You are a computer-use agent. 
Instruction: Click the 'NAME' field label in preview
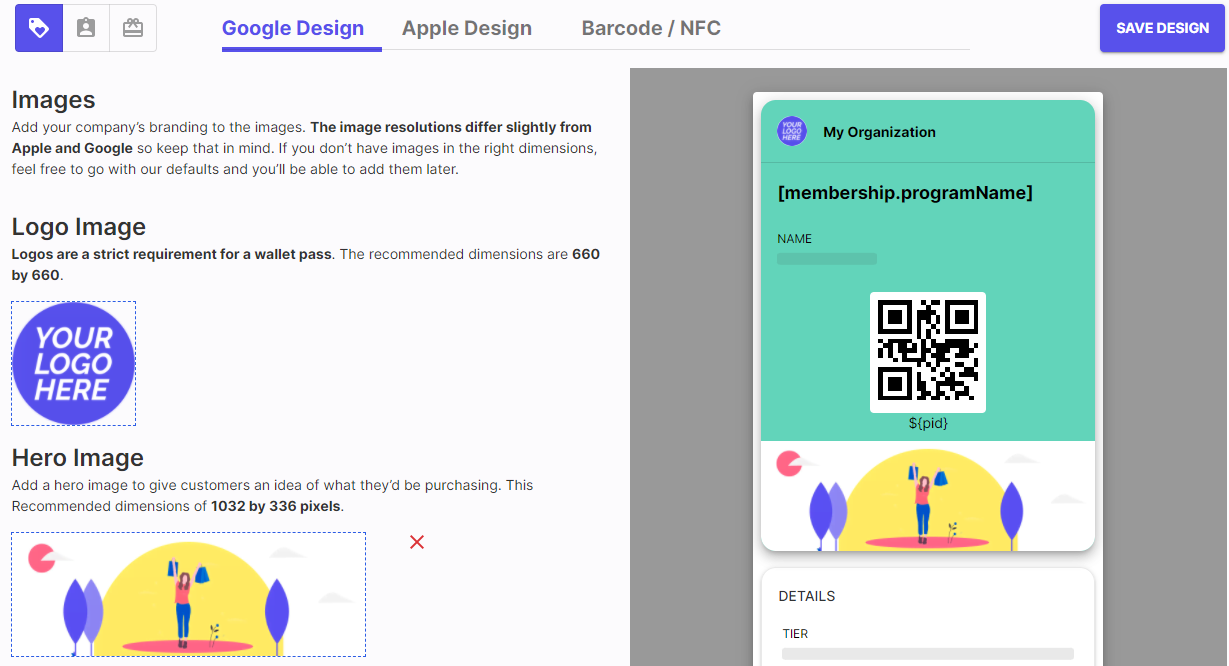pyautogui.click(x=795, y=239)
